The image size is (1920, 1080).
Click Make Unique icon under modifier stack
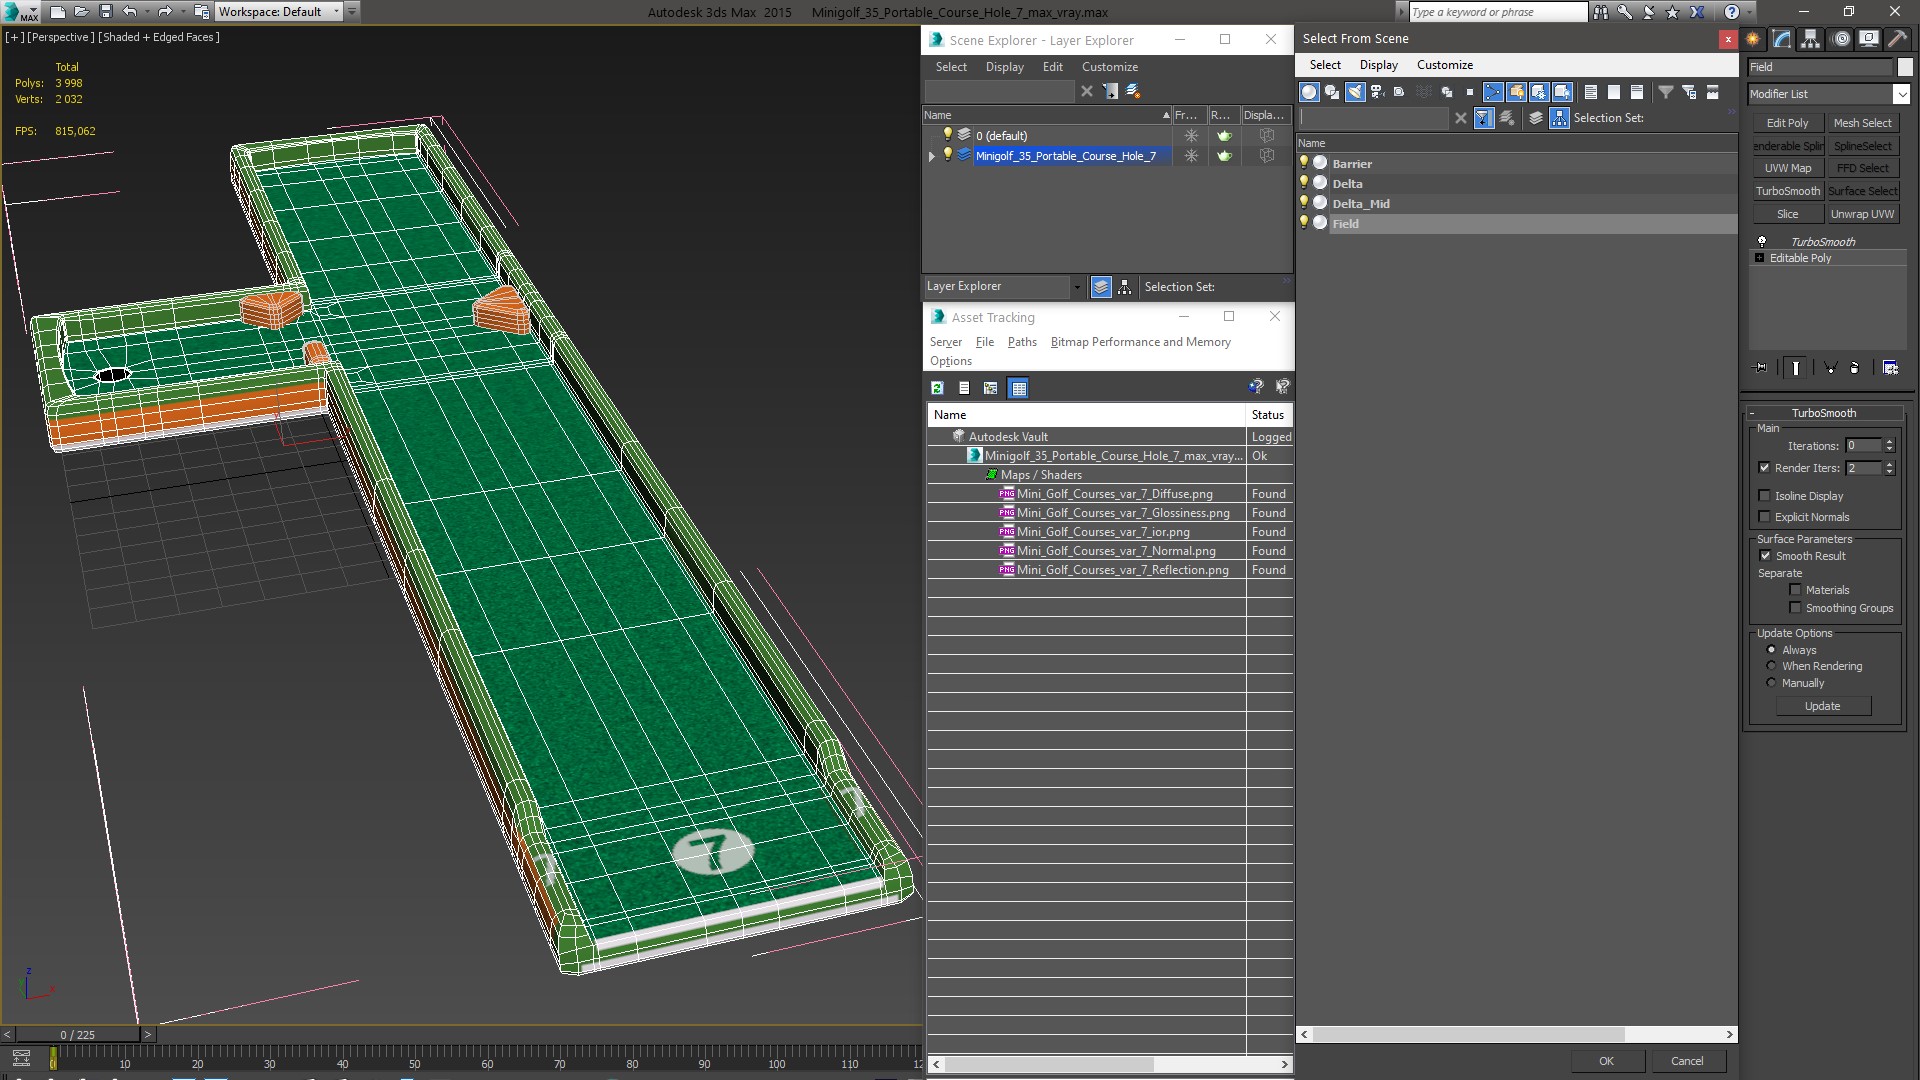coord(1830,368)
